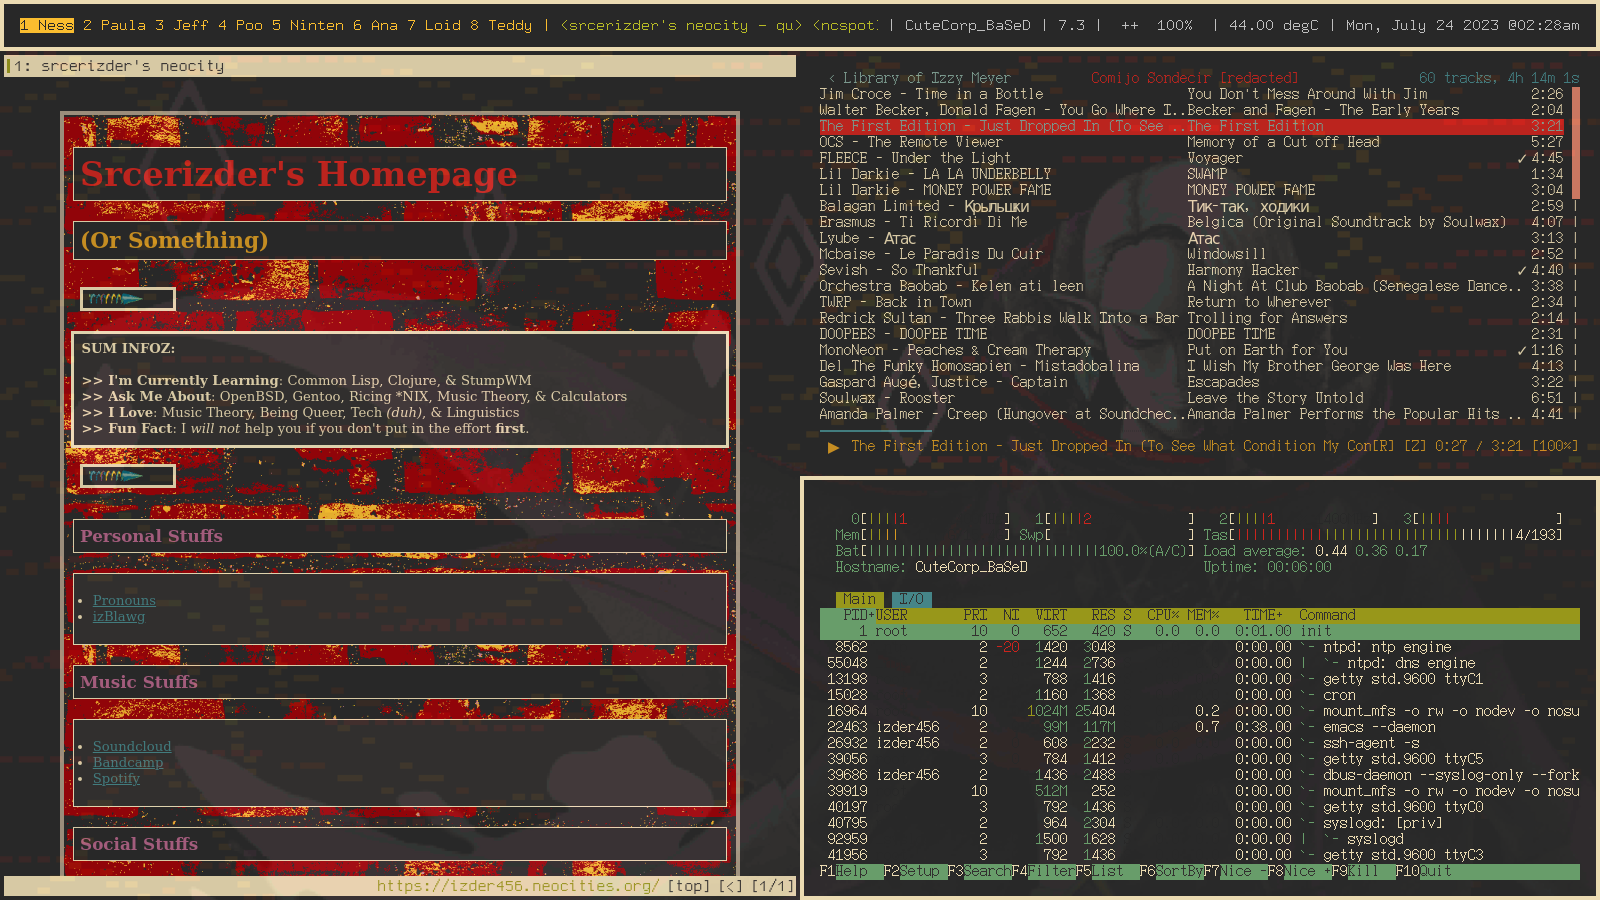
Task: Click the play indicator in music player
Action: [x=833, y=447]
